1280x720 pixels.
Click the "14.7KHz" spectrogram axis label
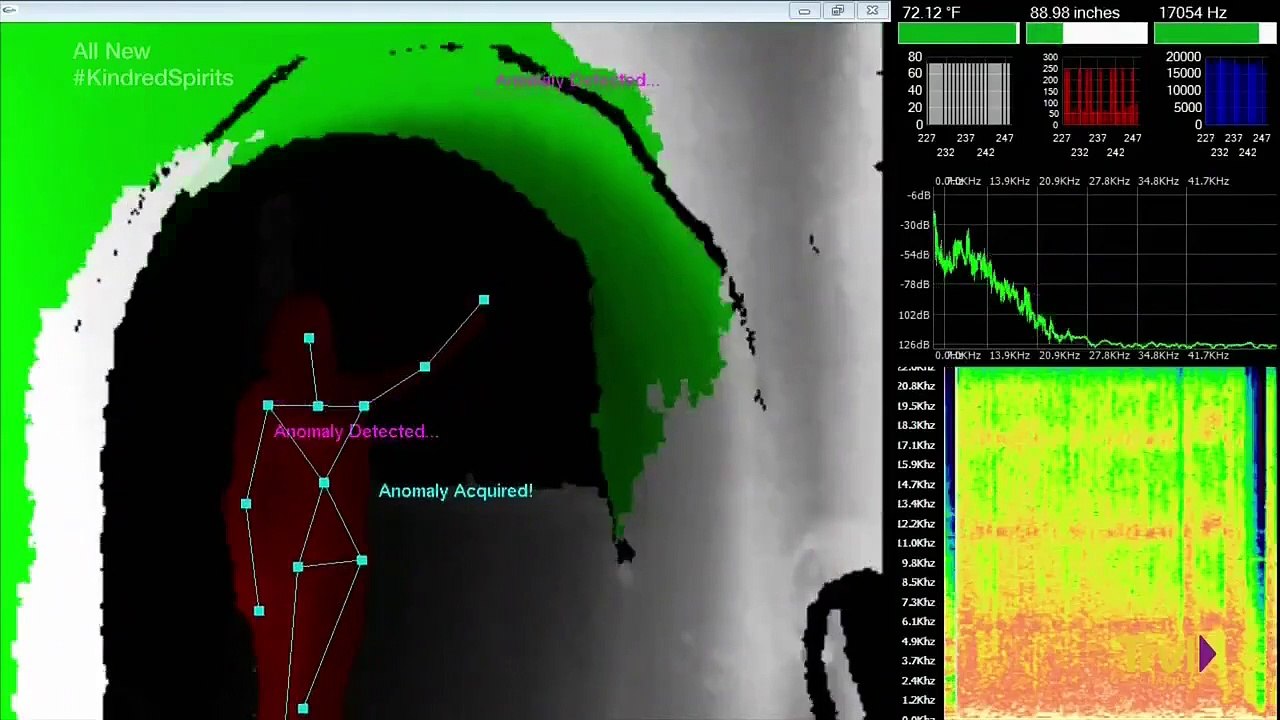pos(916,484)
